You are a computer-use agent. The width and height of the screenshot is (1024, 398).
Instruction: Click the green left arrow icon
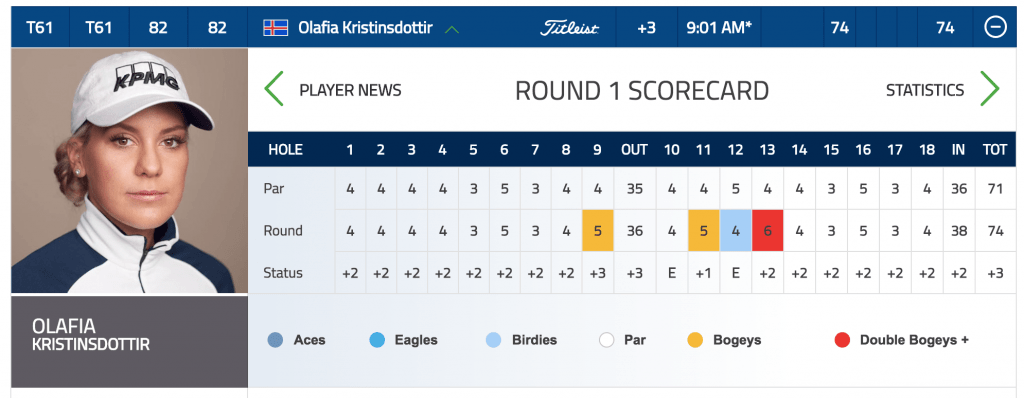(x=274, y=90)
